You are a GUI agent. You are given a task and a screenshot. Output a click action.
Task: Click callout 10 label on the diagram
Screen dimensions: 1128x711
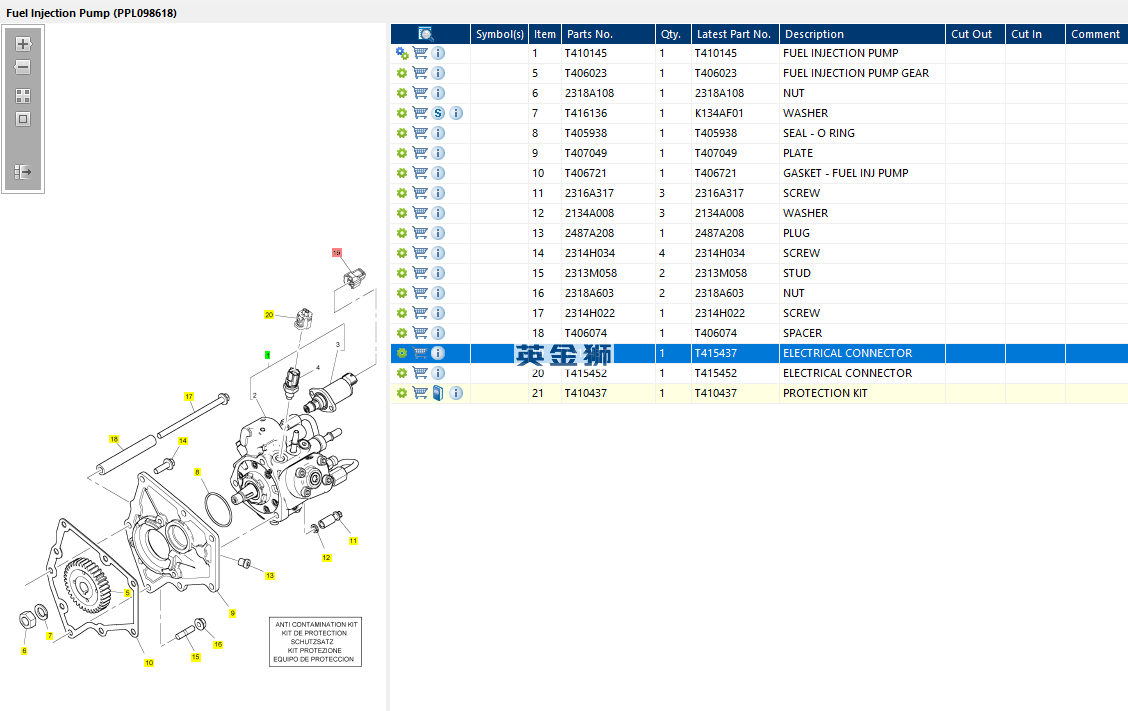[148, 663]
